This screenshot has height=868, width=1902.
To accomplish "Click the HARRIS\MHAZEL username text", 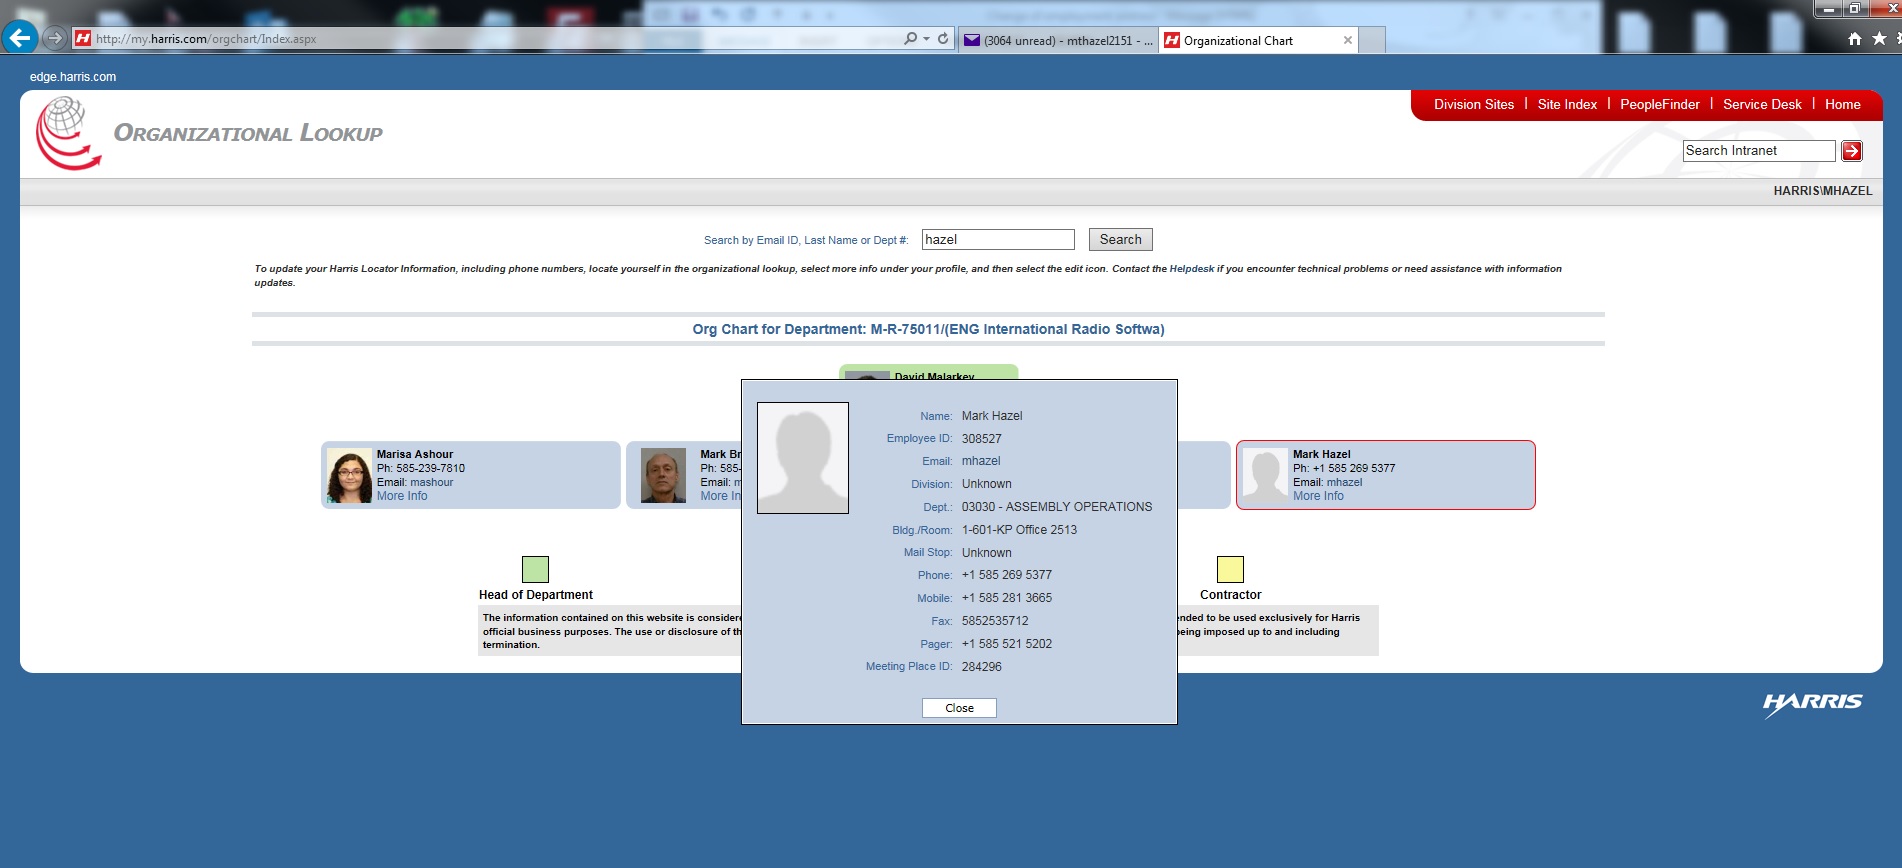I will coord(1823,191).
